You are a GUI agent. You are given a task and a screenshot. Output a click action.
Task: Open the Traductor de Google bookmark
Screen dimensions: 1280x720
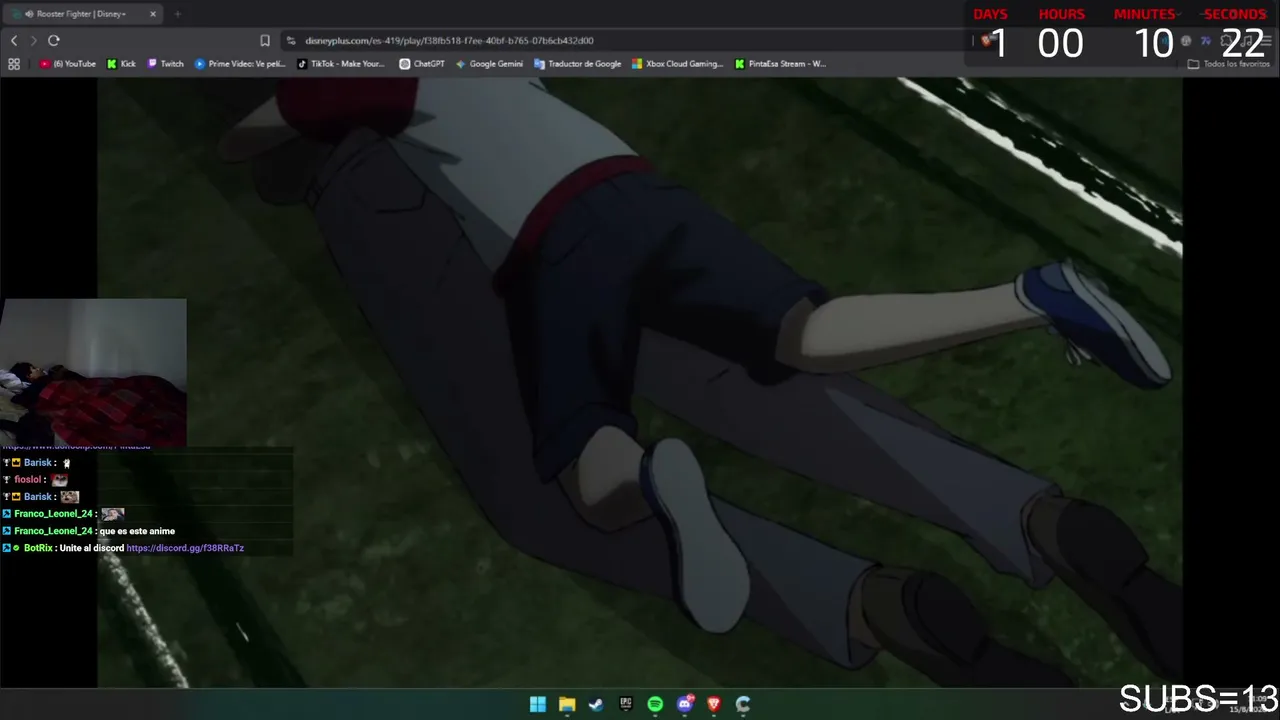coord(578,64)
